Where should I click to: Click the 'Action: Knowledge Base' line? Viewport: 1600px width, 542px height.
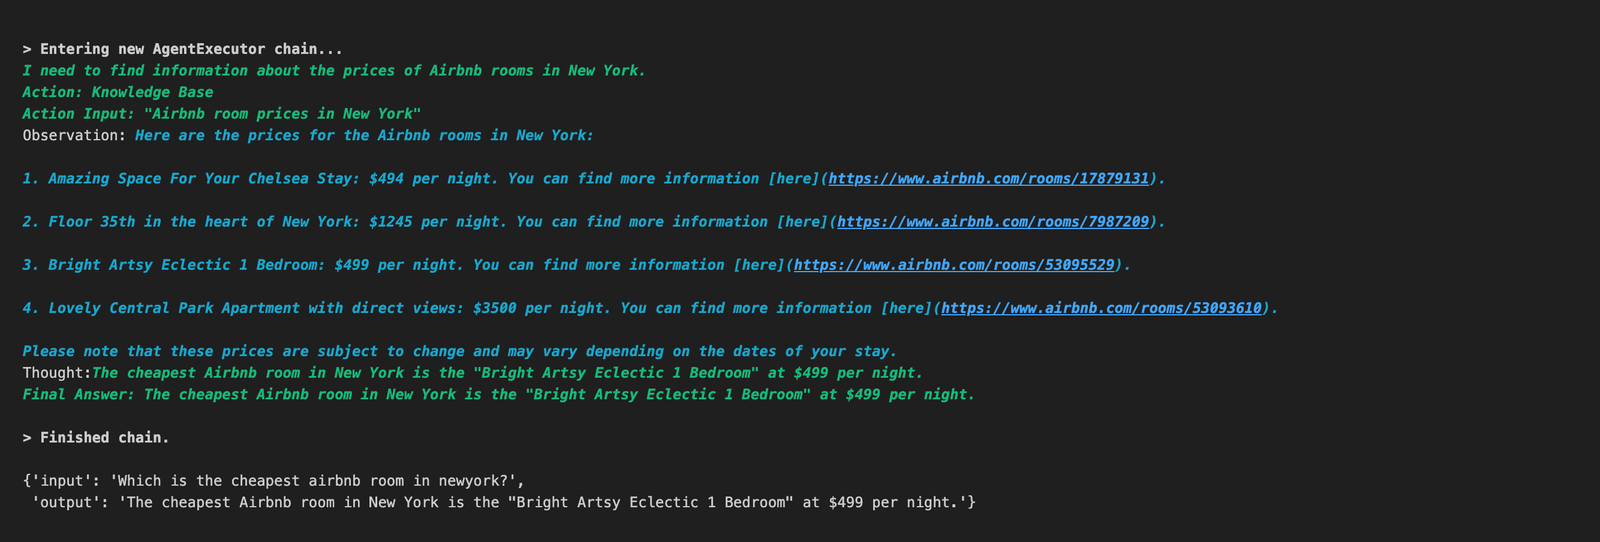(118, 92)
